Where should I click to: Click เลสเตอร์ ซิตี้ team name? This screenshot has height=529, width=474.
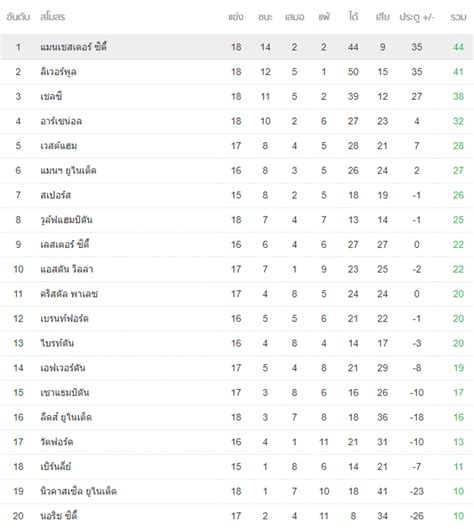[x=64, y=244]
